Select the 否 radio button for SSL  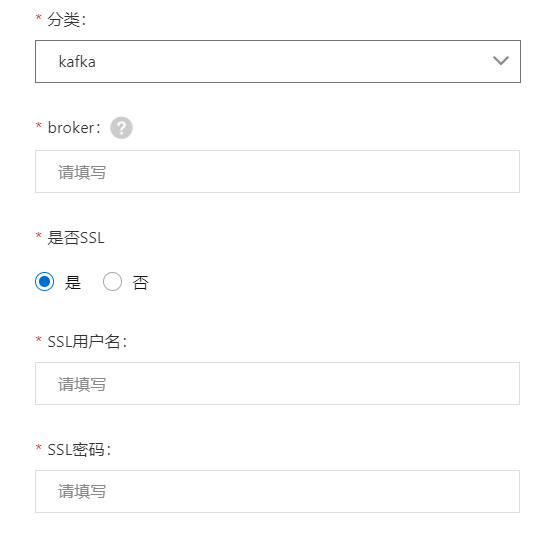tap(112, 282)
